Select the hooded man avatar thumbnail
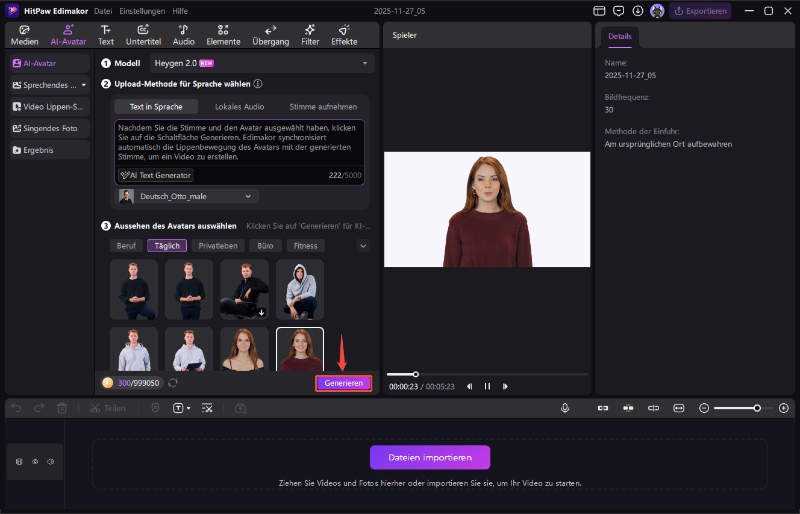Image resolution: width=800 pixels, height=514 pixels. tap(300, 289)
